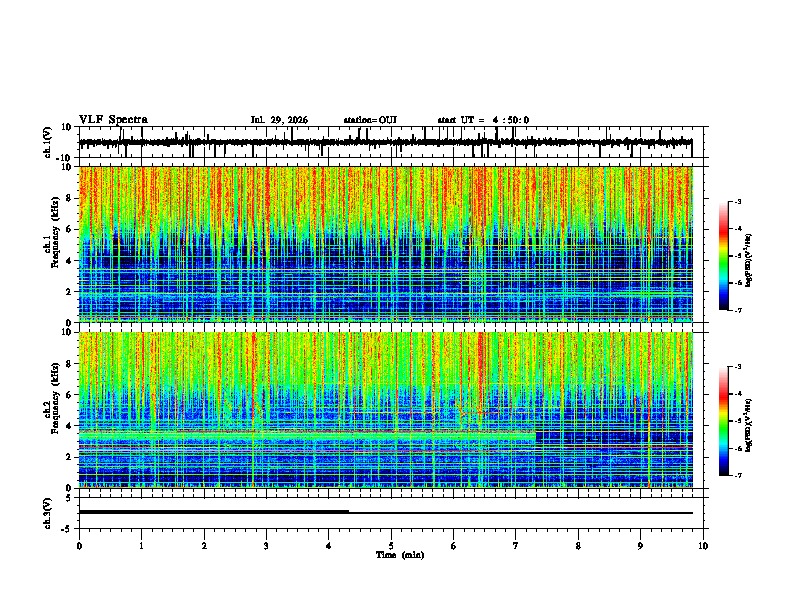Click the ch.3 voltage trace line
Viewport: 792px width, 612px height.
pyautogui.click(x=386, y=513)
